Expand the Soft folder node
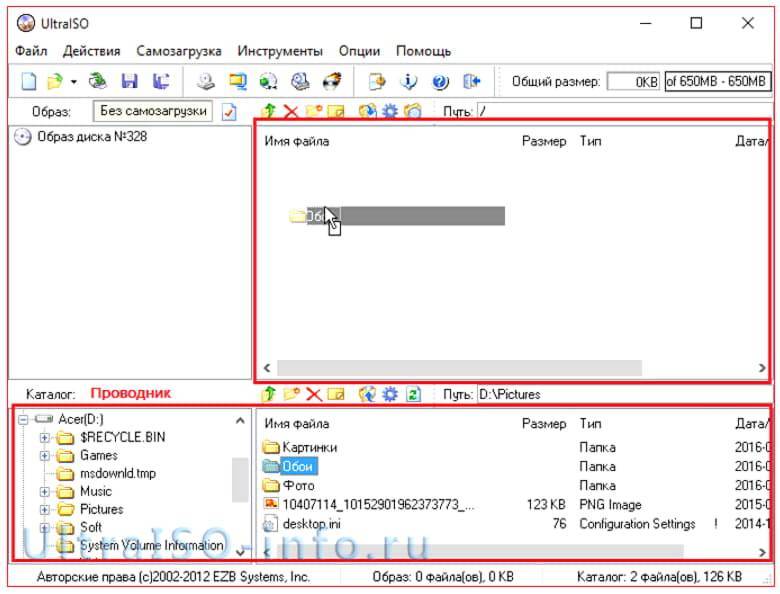 (x=45, y=528)
